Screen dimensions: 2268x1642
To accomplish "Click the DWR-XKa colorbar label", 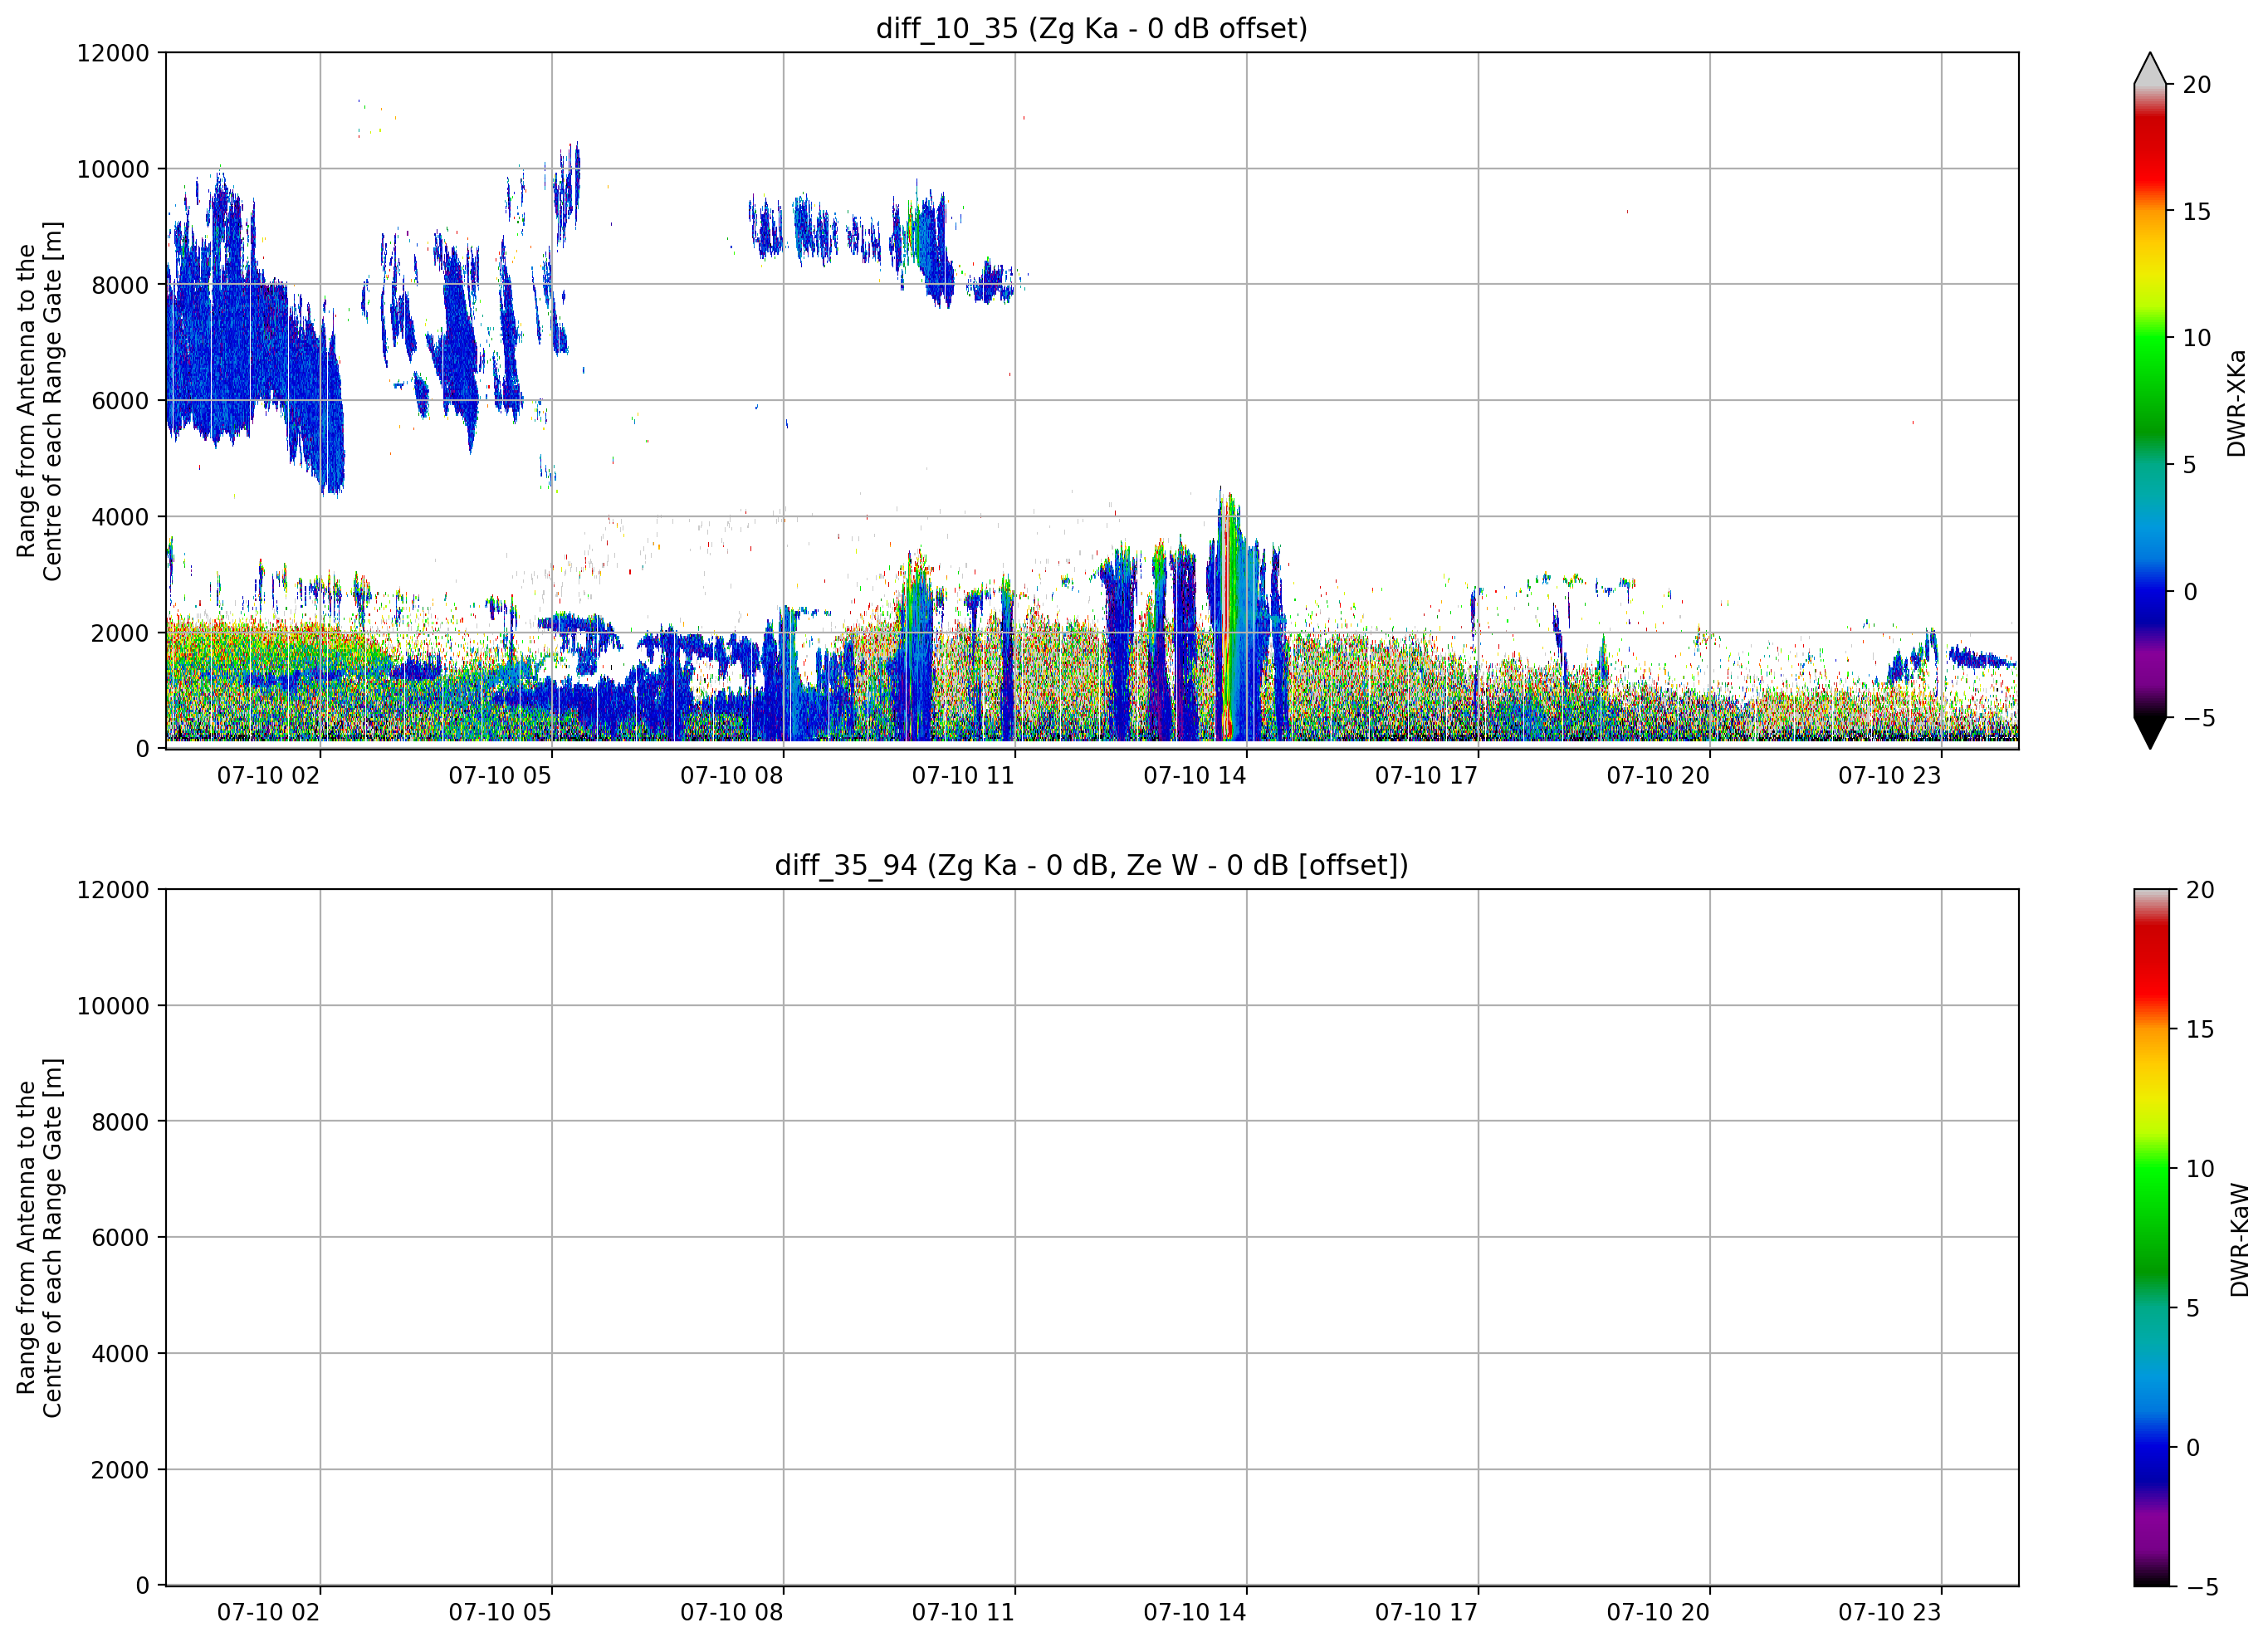I will pos(2236,402).
